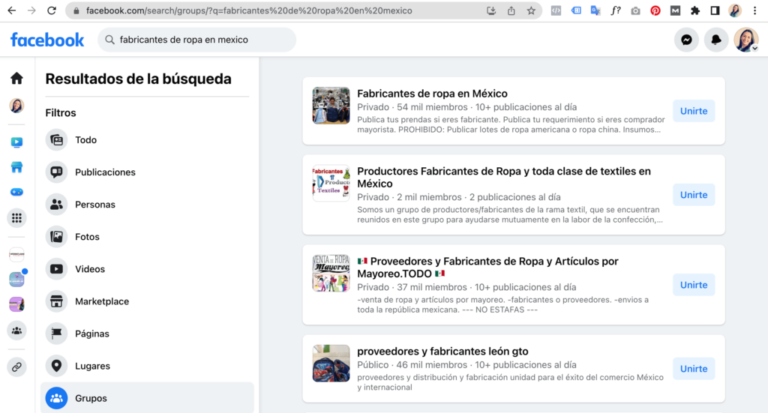Image resolution: width=768 pixels, height=413 pixels.
Task: Click 'Privado · 54 mil miembros' text
Action: [x=412, y=107]
